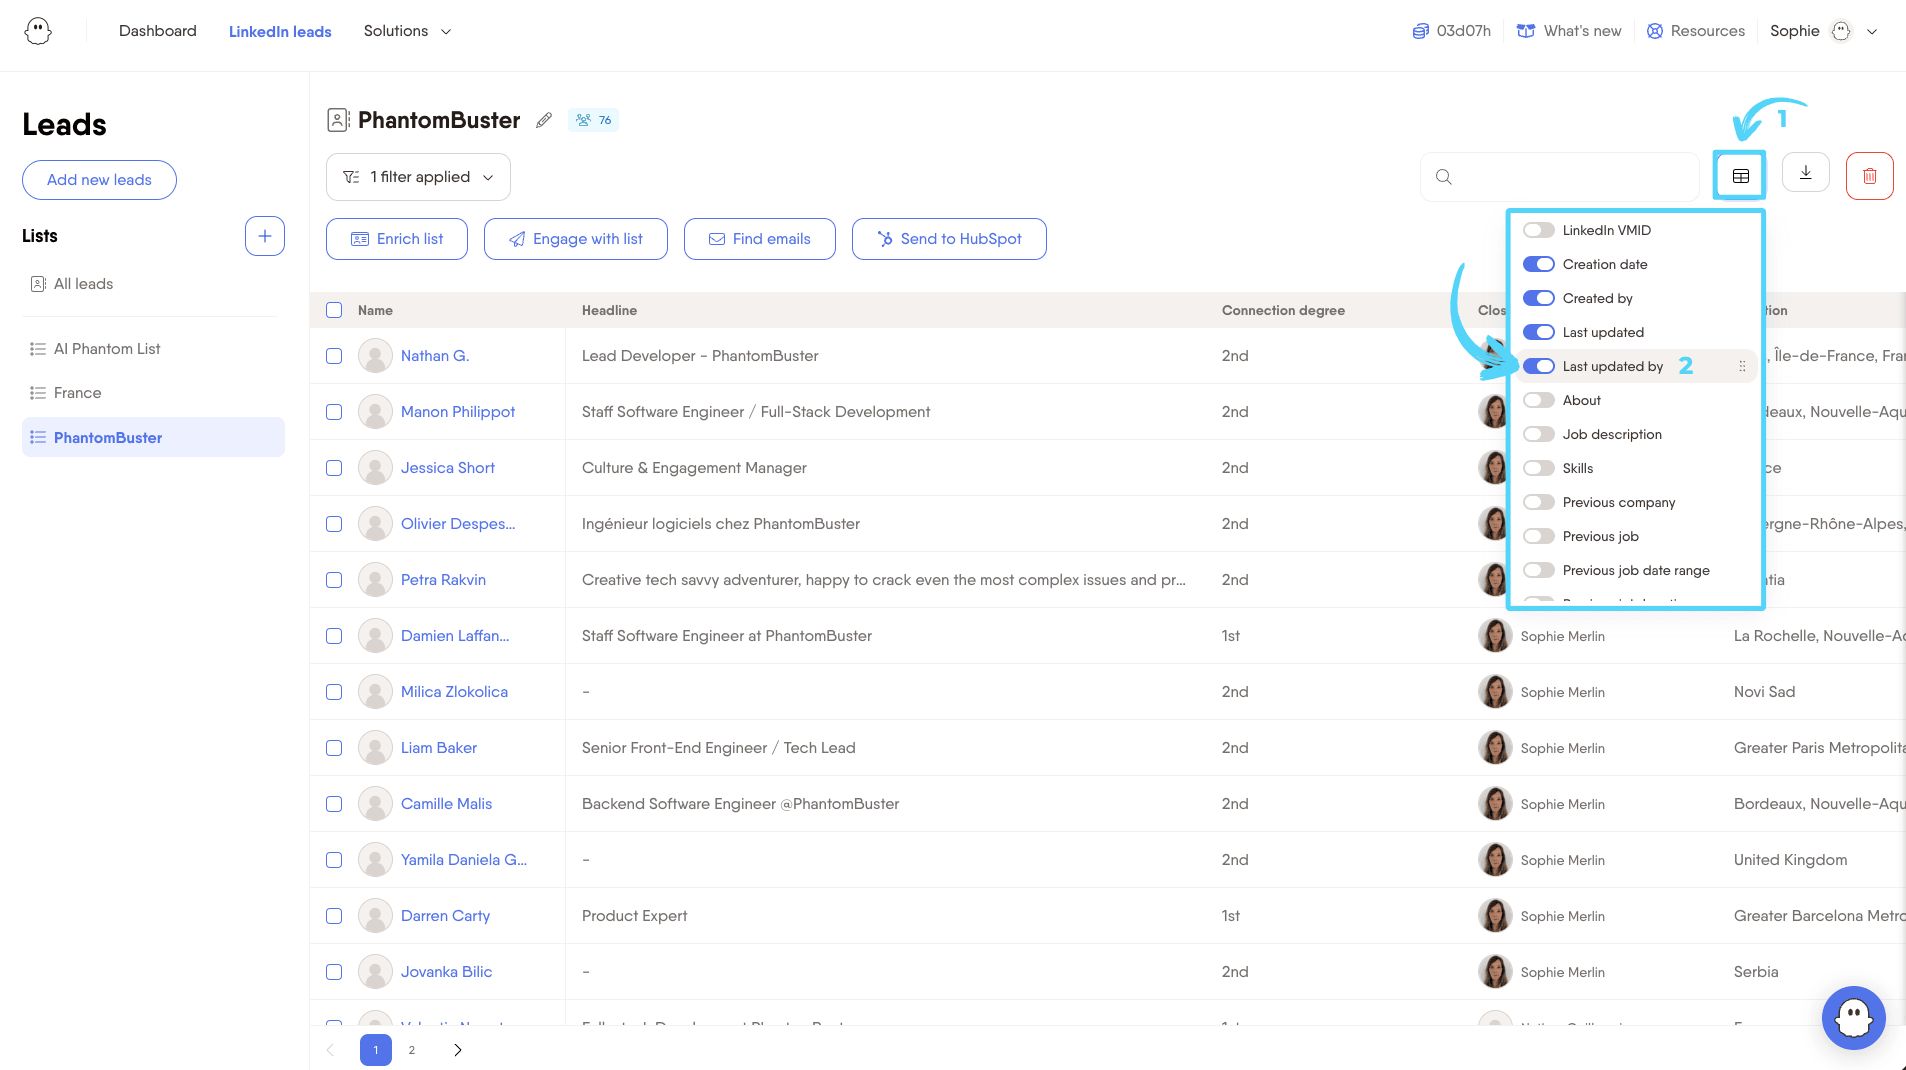Expand the Solutions menu
The image size is (1906, 1070).
tap(407, 31)
